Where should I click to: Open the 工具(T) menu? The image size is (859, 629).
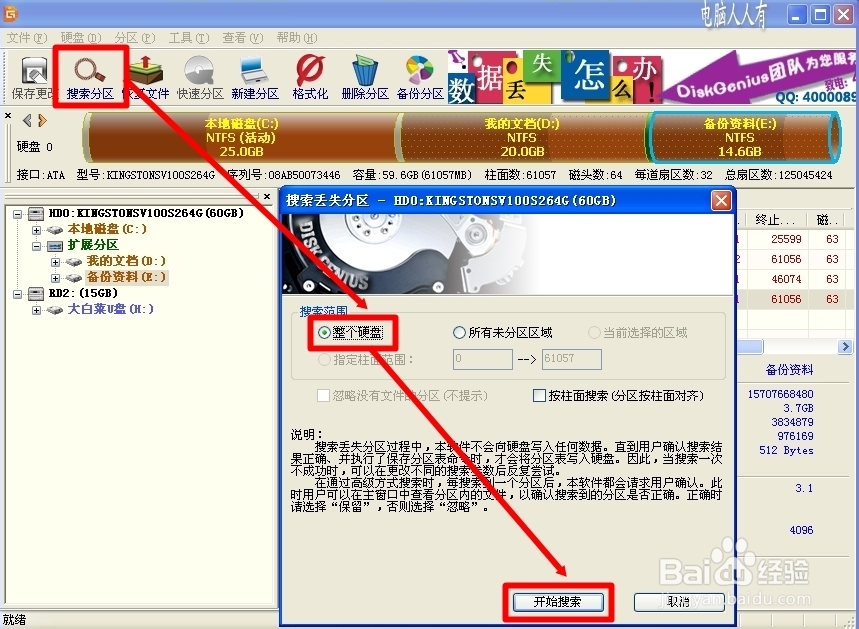[x=188, y=38]
